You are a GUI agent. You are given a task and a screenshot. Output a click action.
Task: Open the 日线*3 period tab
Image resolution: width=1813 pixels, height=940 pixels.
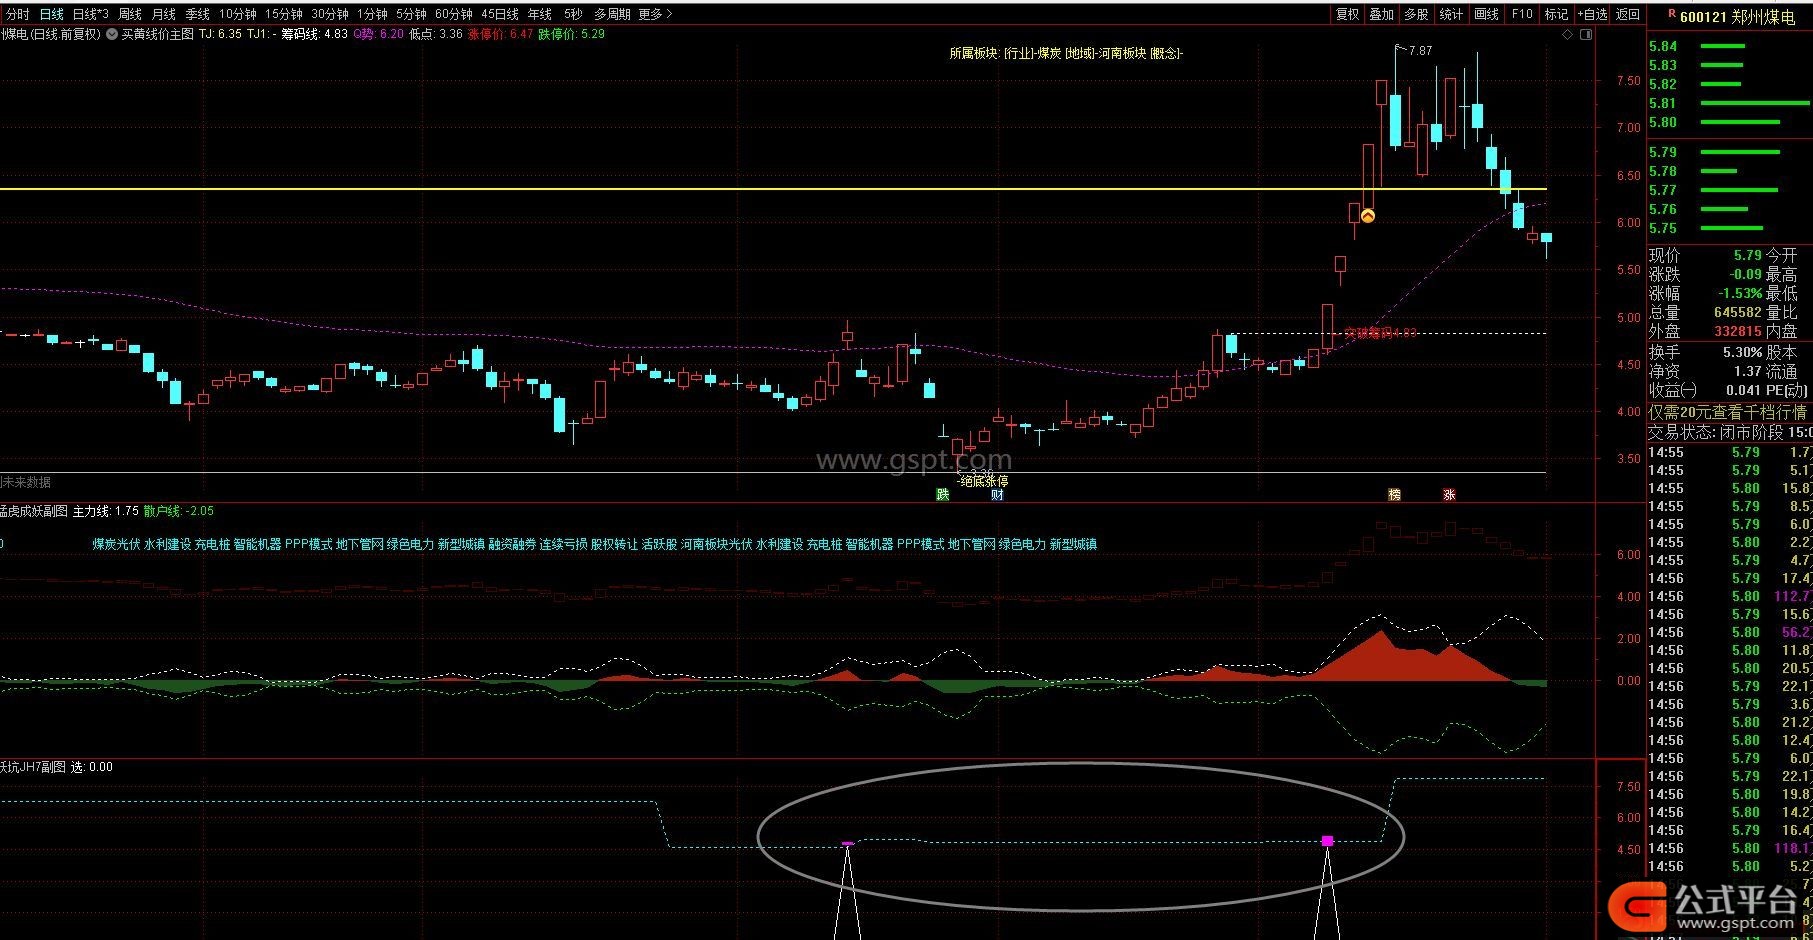(91, 14)
